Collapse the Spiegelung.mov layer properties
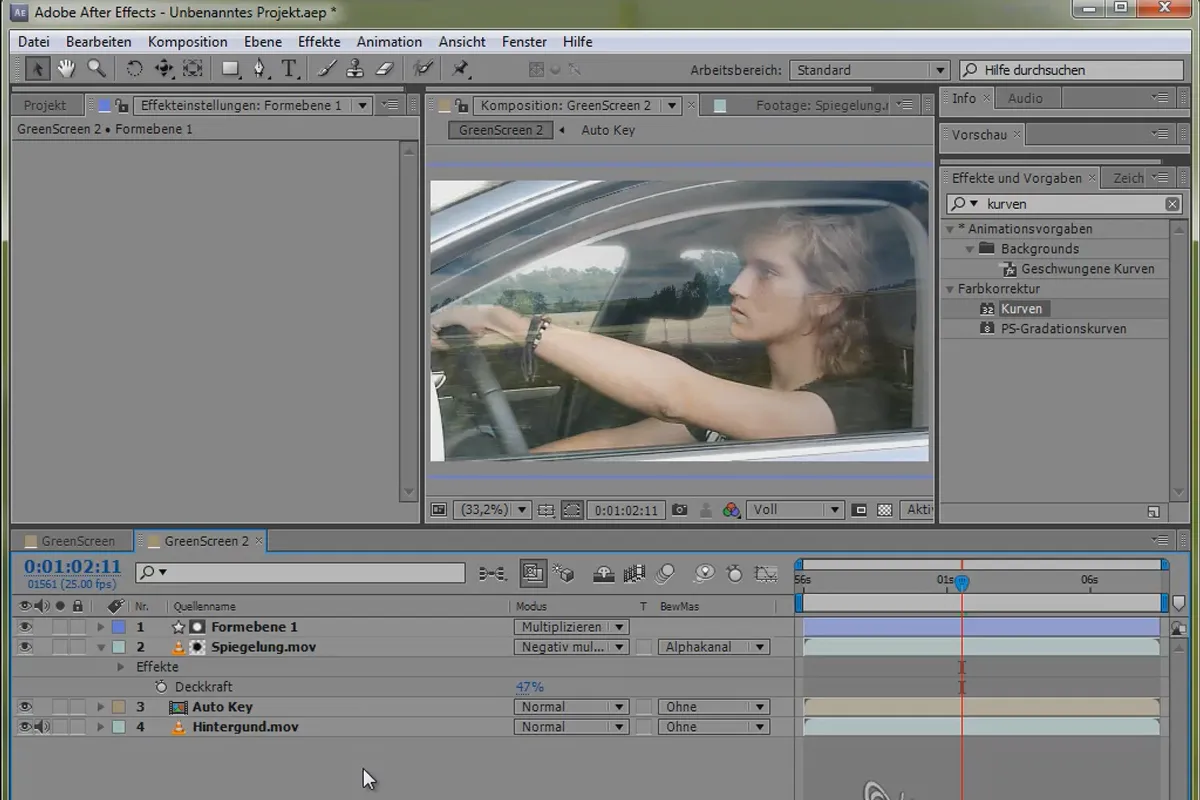1200x800 pixels. [100, 647]
